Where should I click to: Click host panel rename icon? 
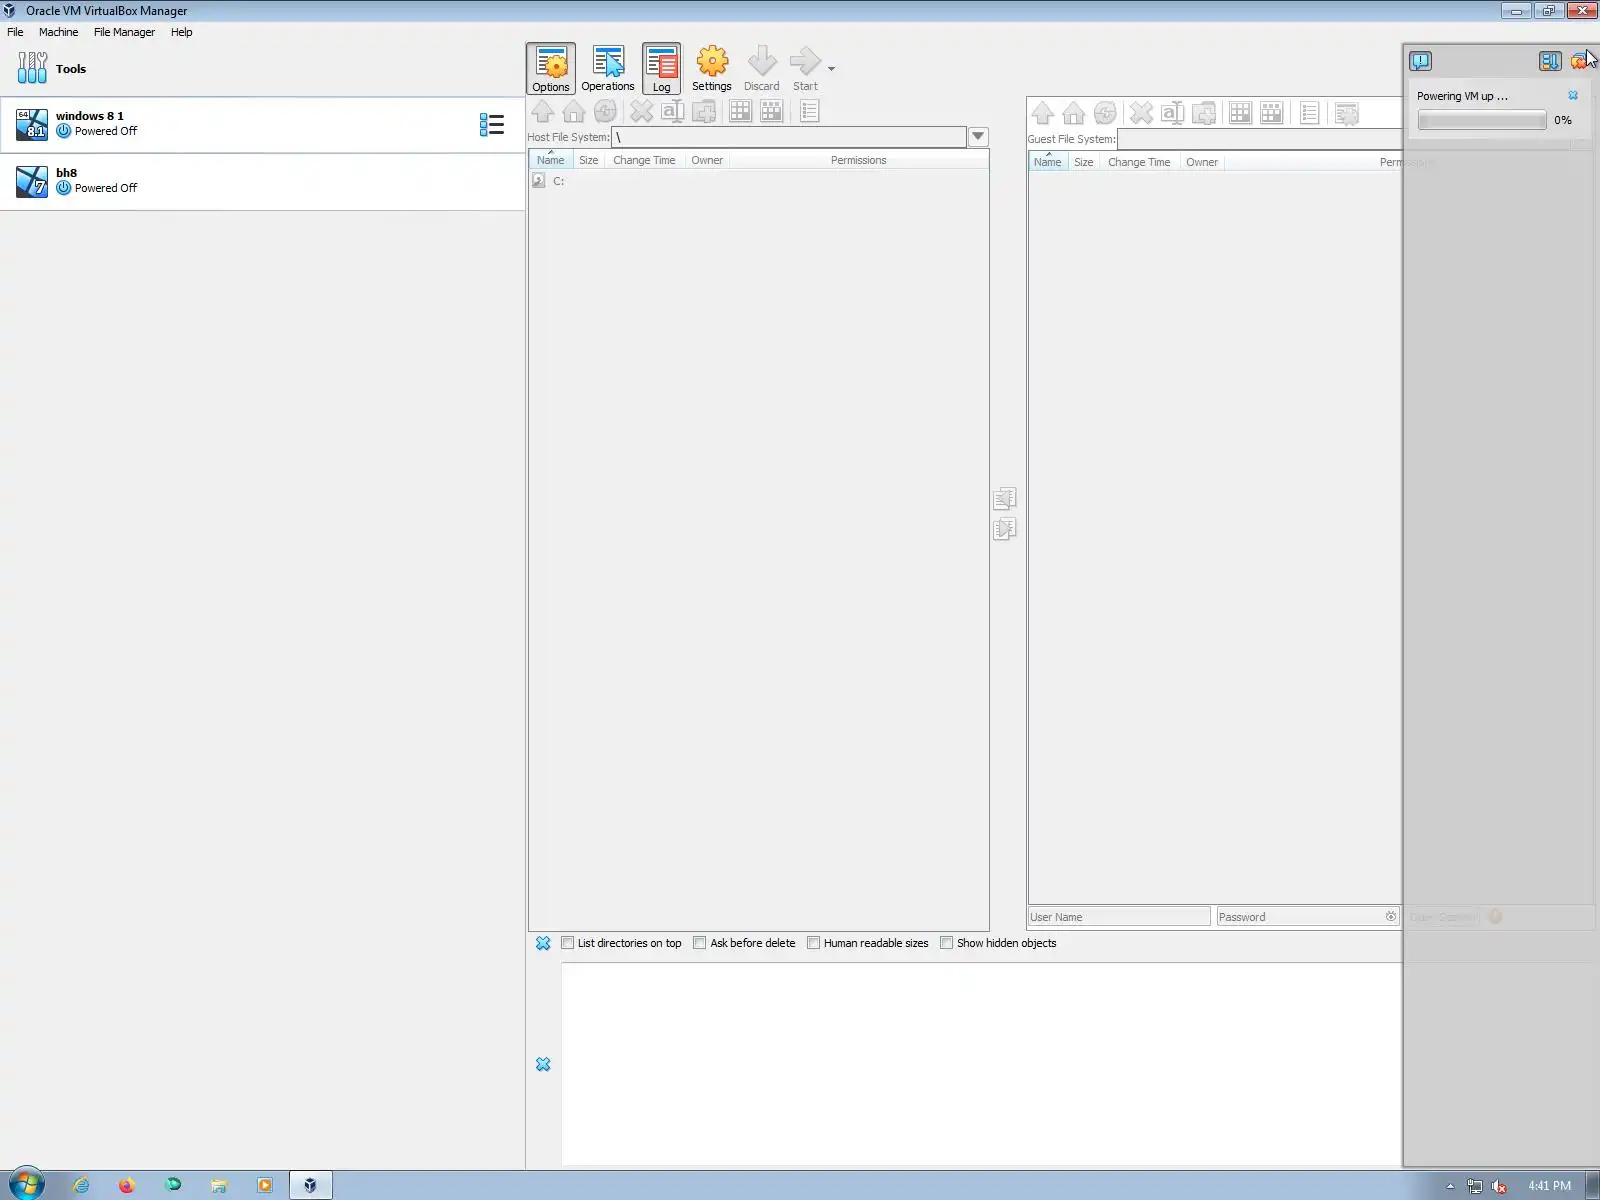tap(672, 111)
